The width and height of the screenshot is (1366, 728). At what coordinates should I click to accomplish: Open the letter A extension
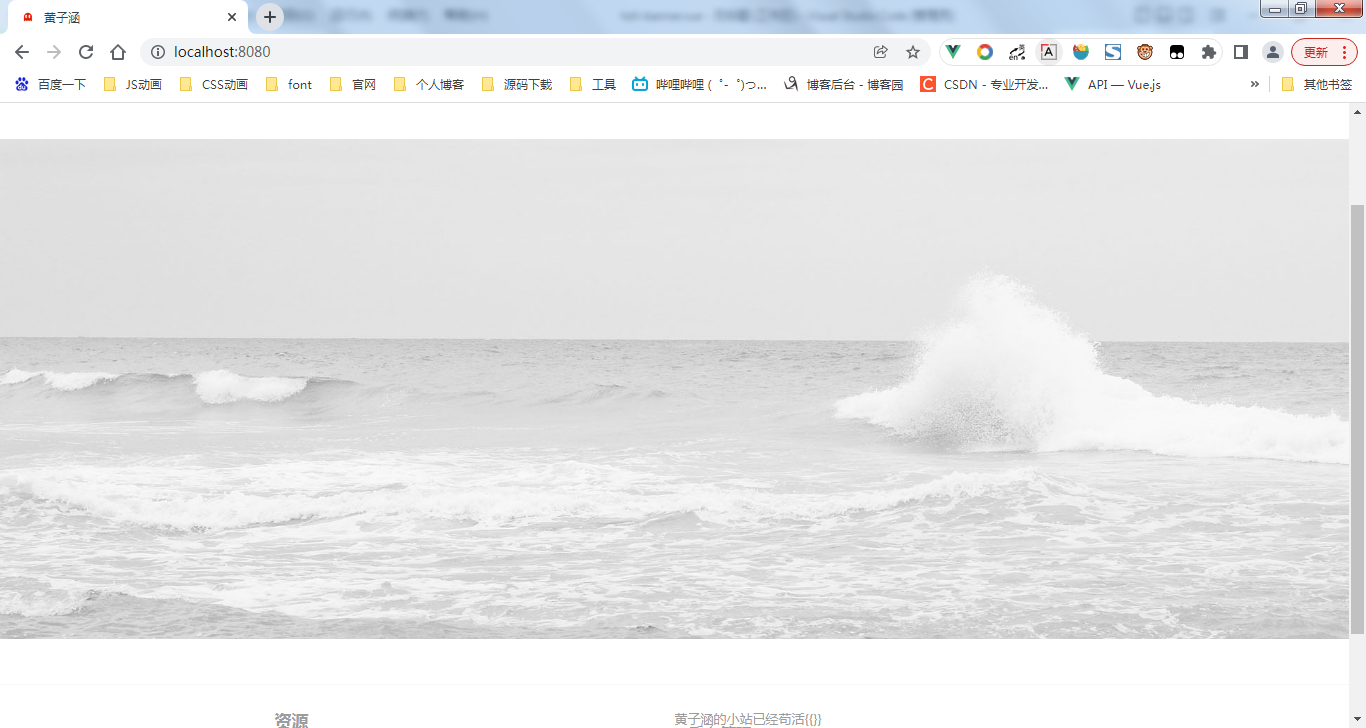click(x=1049, y=52)
